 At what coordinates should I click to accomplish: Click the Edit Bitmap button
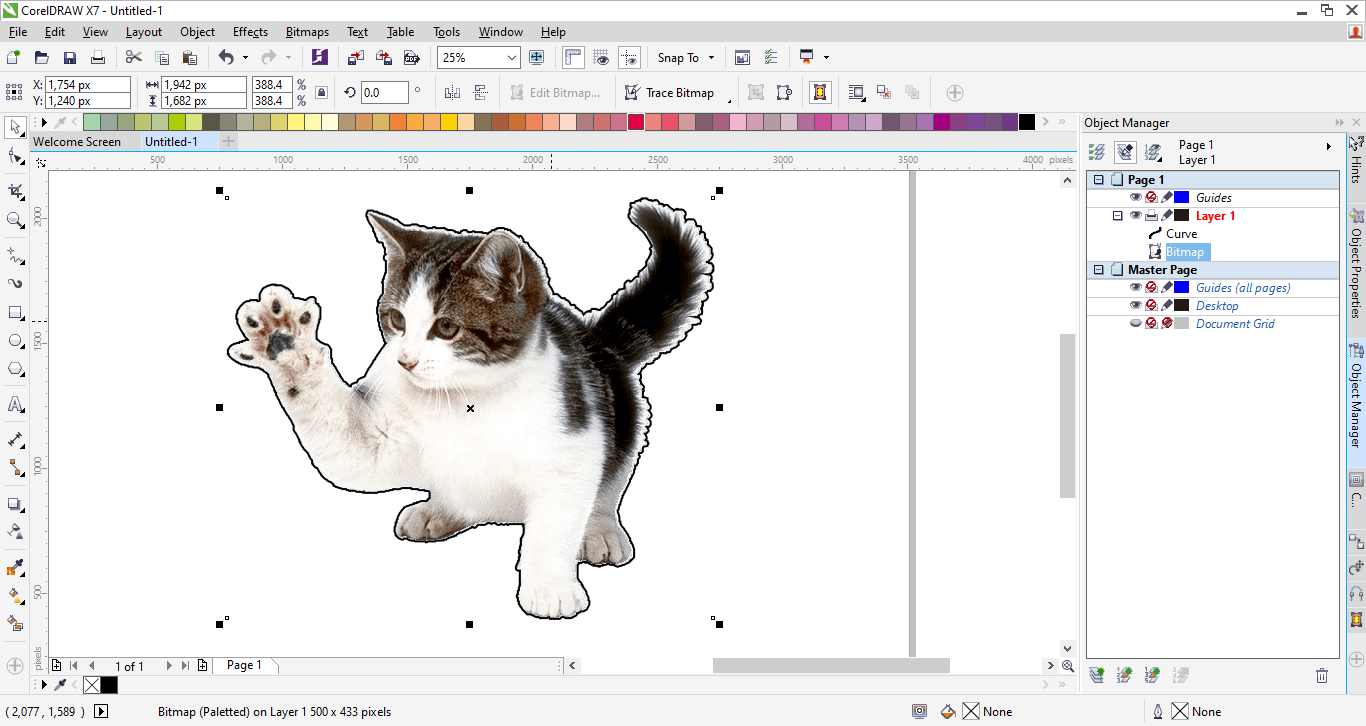click(556, 92)
